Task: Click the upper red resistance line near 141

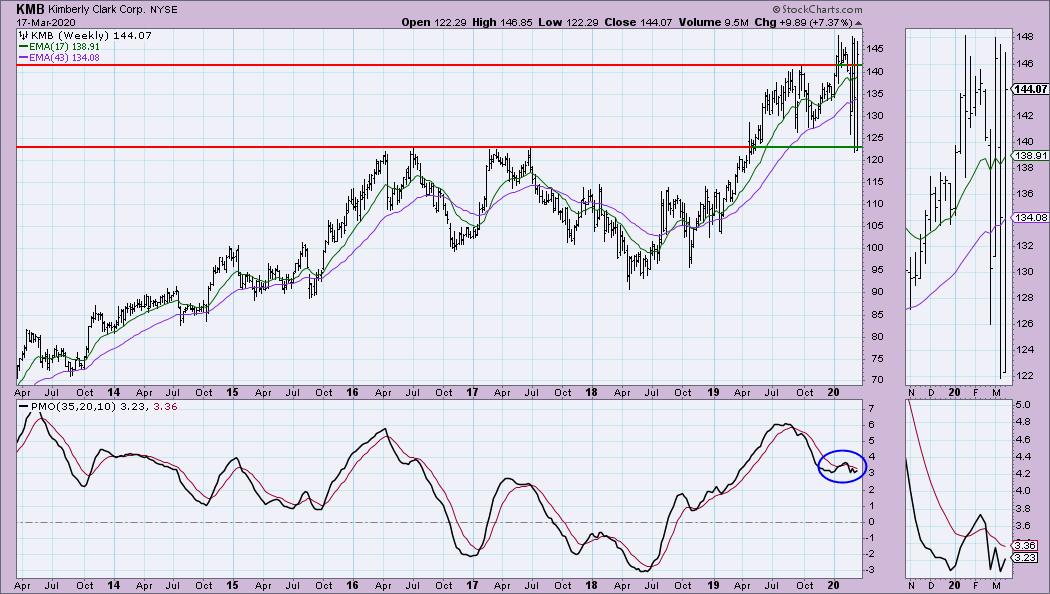Action: [x=439, y=65]
